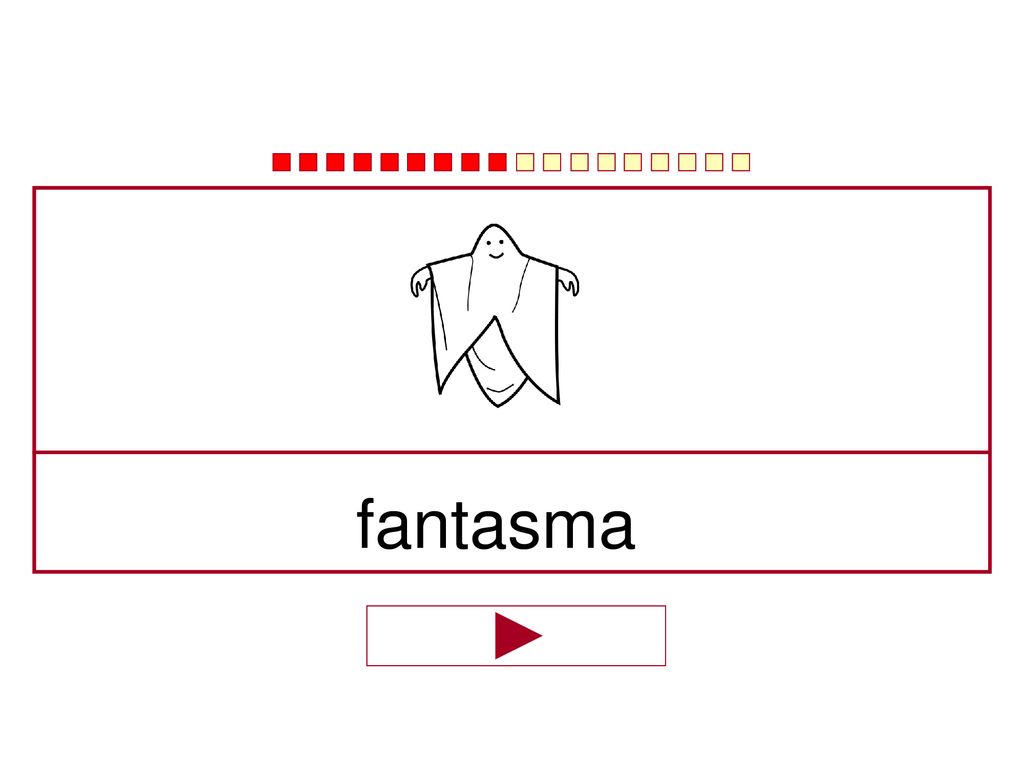The height and width of the screenshot is (768, 1024).
Task: Select the third yellow progress square
Action: tap(579, 162)
